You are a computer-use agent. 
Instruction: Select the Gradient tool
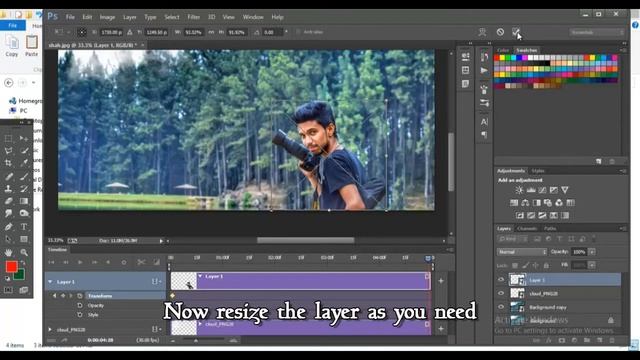24,201
